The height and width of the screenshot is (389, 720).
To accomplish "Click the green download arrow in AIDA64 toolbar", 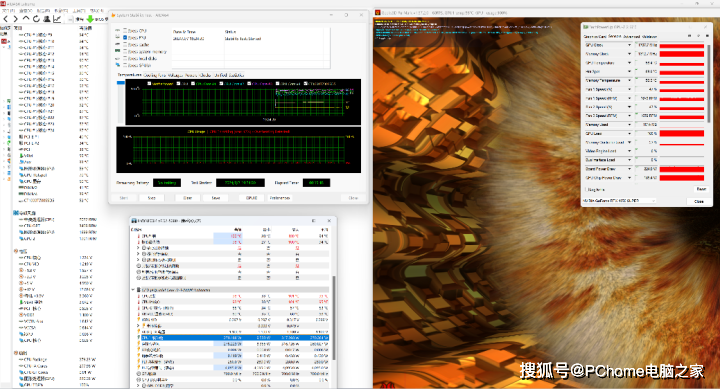I will coord(90,19).
